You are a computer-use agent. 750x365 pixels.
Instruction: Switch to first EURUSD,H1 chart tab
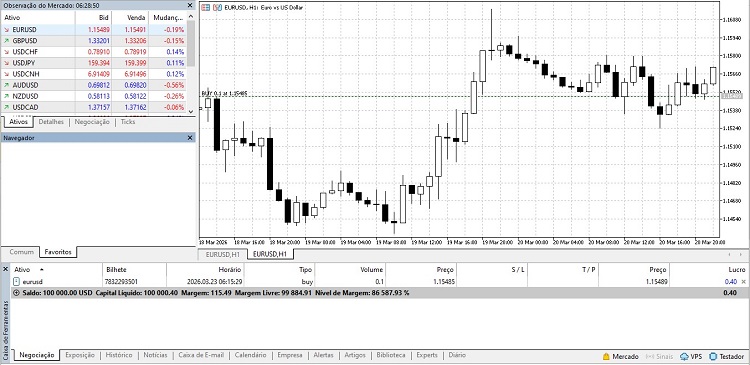[223, 254]
